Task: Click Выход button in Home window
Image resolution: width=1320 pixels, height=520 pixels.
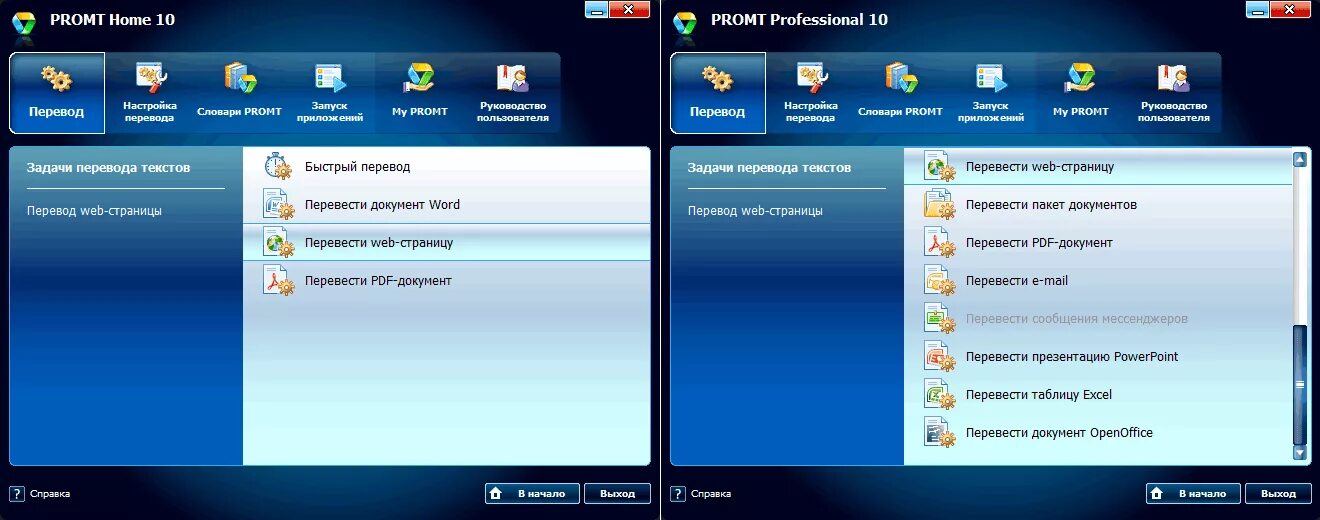Action: [618, 493]
